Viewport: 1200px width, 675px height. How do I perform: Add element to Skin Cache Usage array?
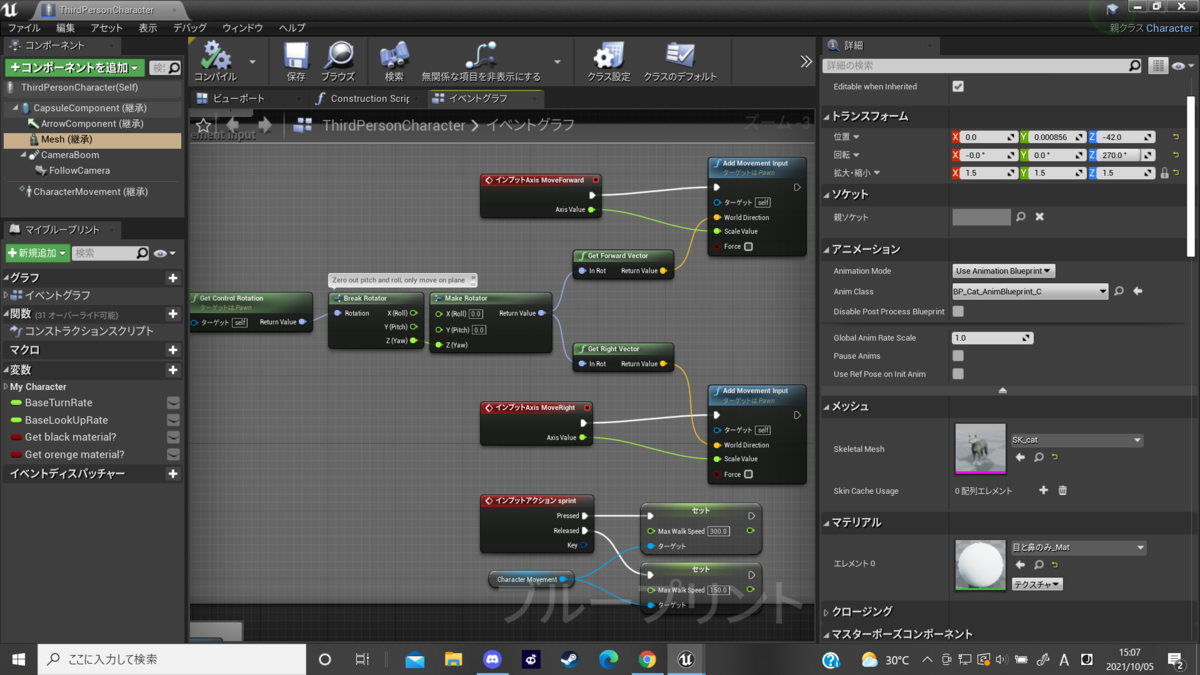[x=1044, y=491]
